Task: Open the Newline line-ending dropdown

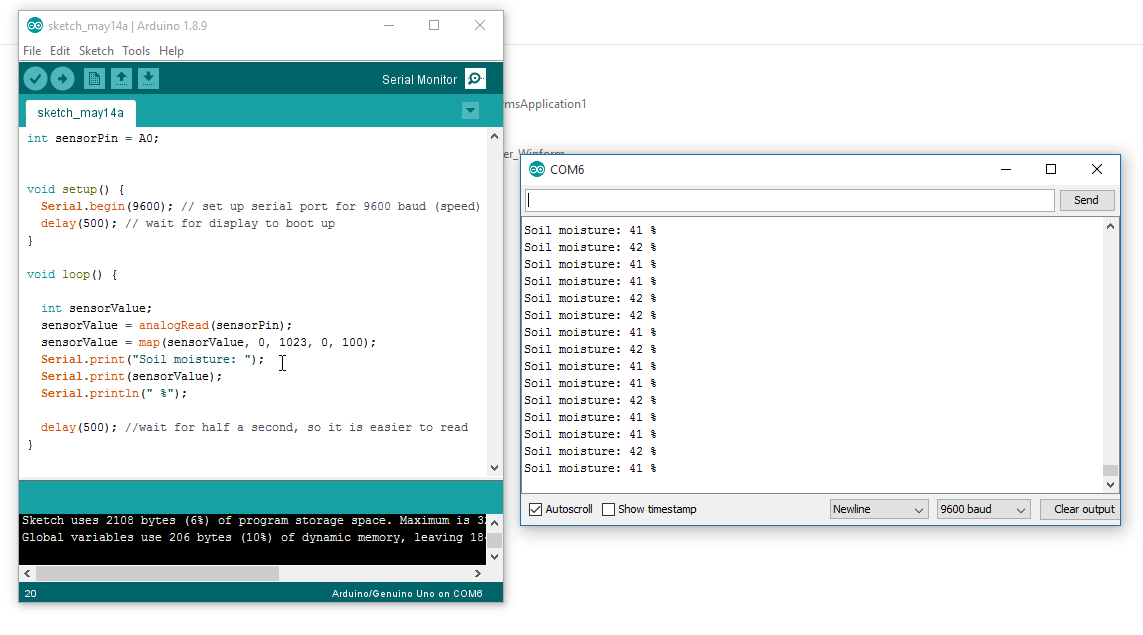Action: (878, 509)
